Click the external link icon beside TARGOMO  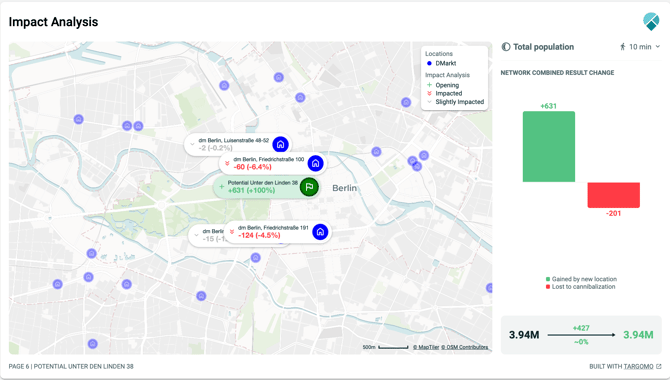[x=658, y=366]
